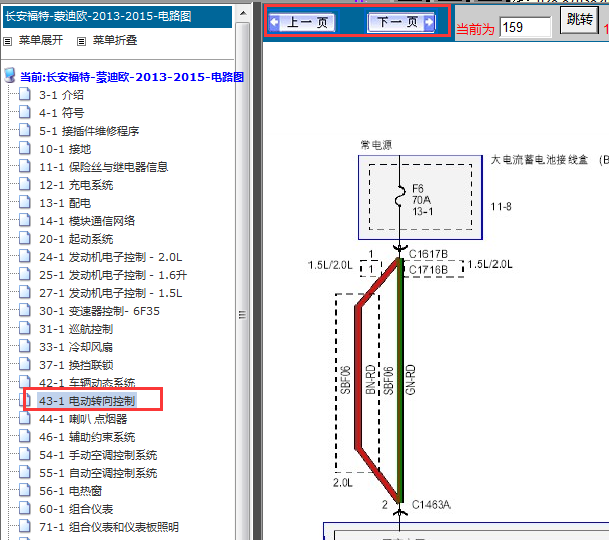Click fuse F6 70A label in diagram
The height and width of the screenshot is (540, 609).
pos(422,200)
